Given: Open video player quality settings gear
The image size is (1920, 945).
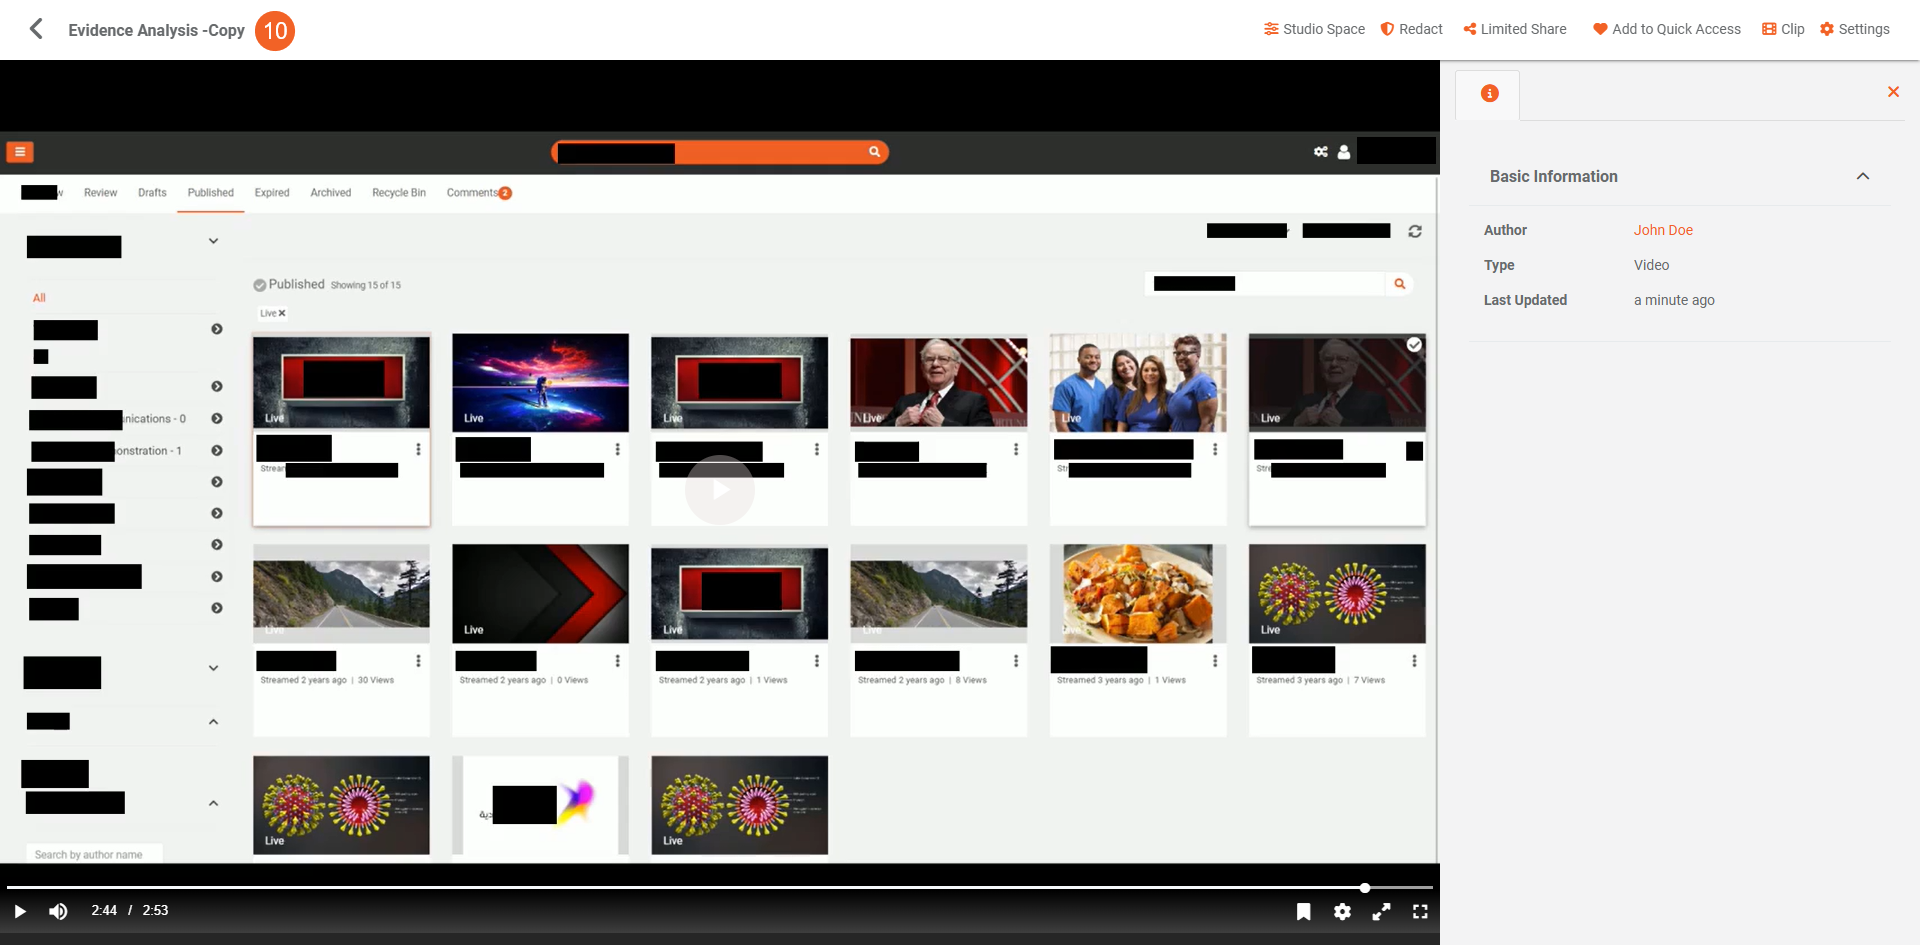Looking at the screenshot, I should 1342,911.
